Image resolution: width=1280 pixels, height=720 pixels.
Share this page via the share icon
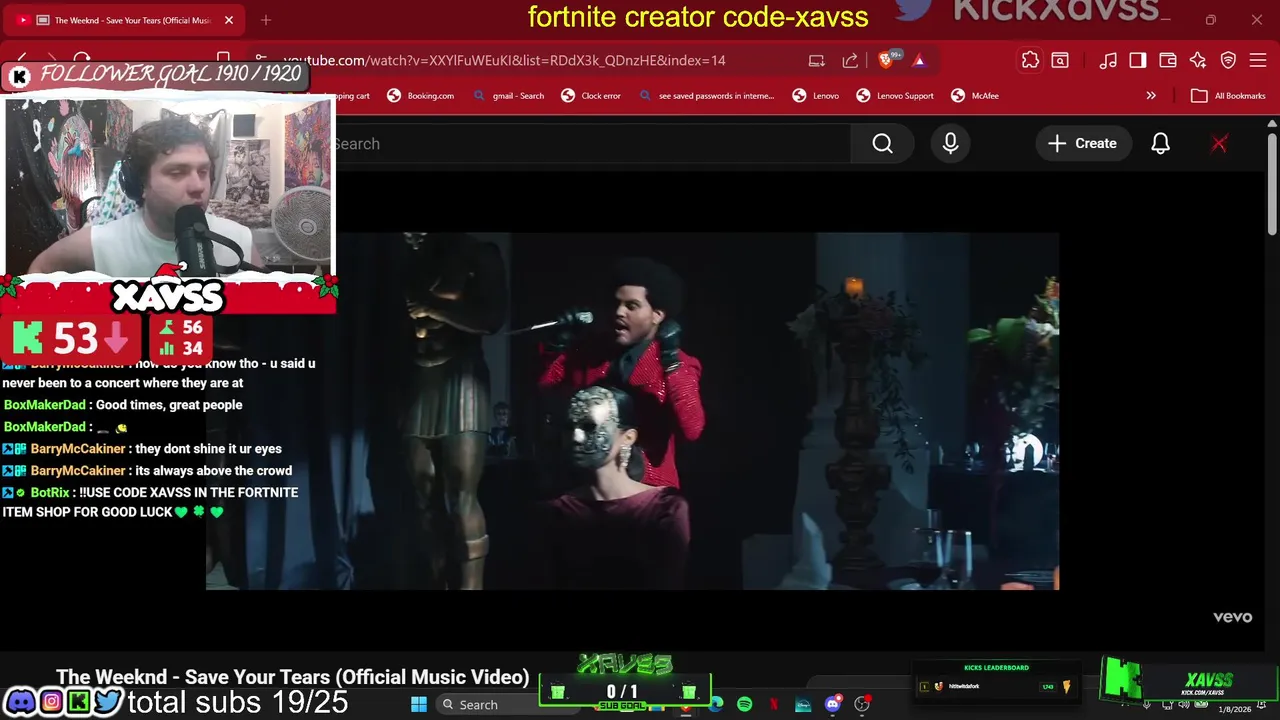(850, 60)
